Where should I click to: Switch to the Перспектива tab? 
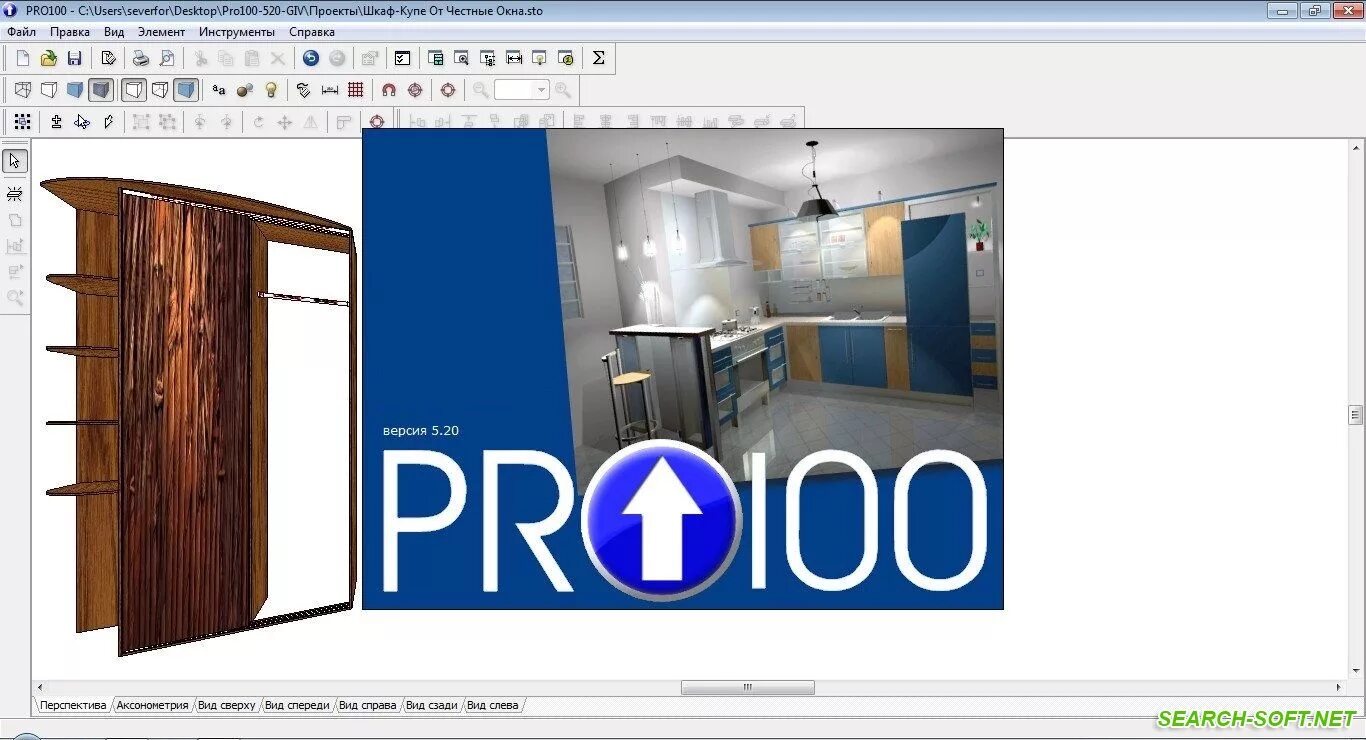[x=73, y=705]
